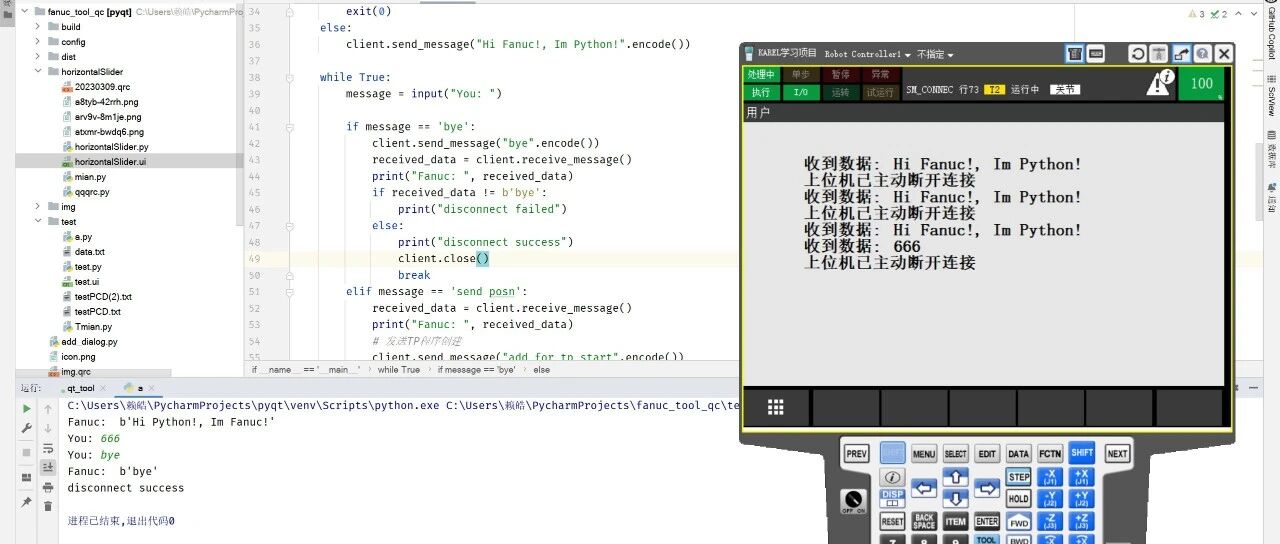Click the 'while True' breadcrumb below the editor
Viewport: 1280px width, 544px height.
coord(398,370)
